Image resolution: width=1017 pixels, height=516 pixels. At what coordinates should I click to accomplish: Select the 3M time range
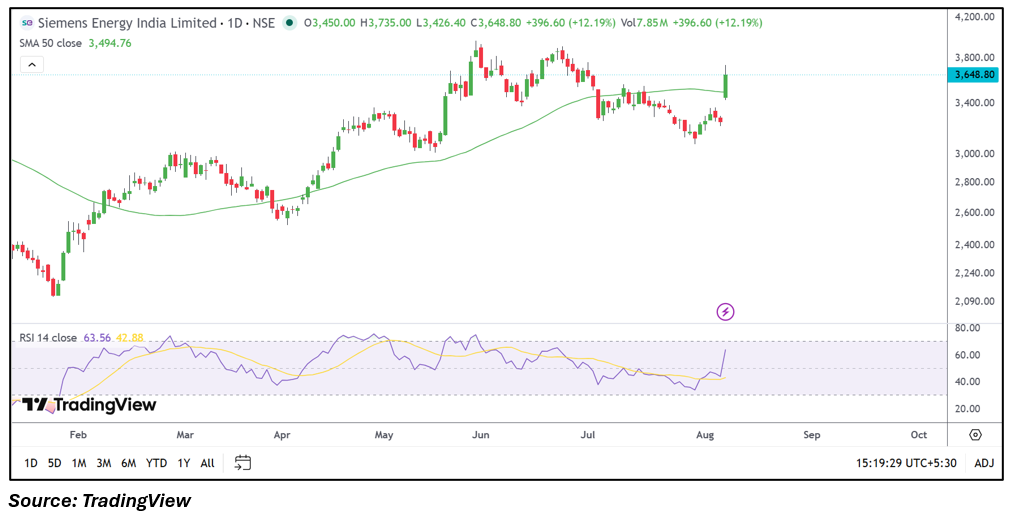tap(104, 463)
